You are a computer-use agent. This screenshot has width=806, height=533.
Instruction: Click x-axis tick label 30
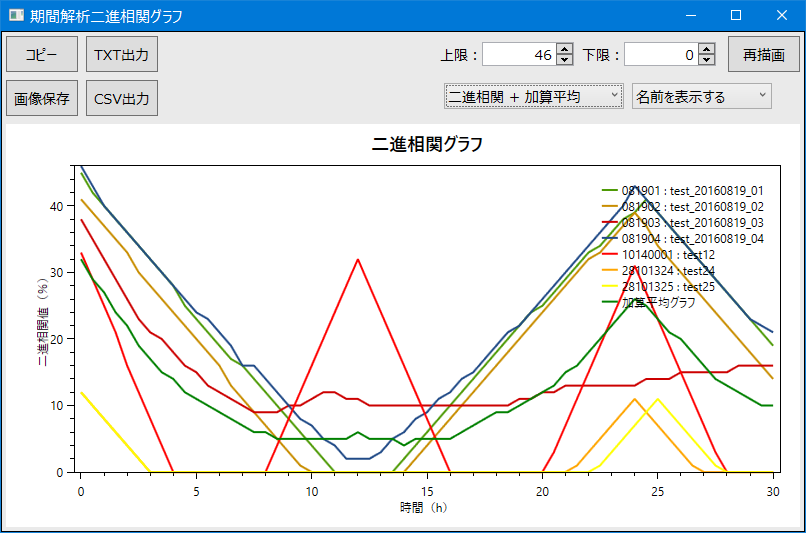[773, 492]
